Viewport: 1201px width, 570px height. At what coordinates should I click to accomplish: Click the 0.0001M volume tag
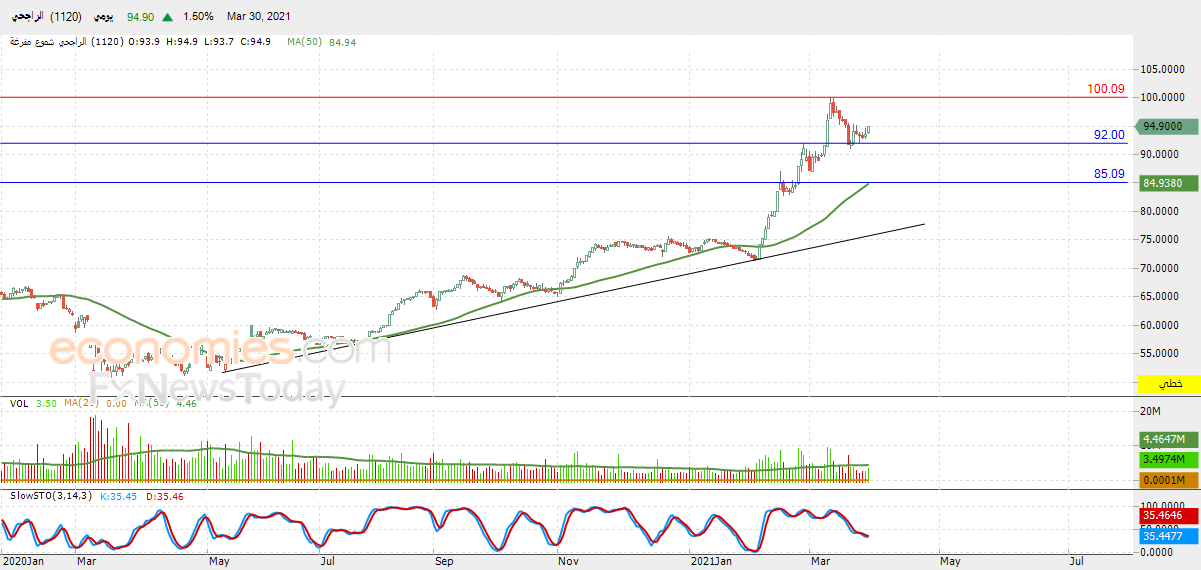point(1169,481)
